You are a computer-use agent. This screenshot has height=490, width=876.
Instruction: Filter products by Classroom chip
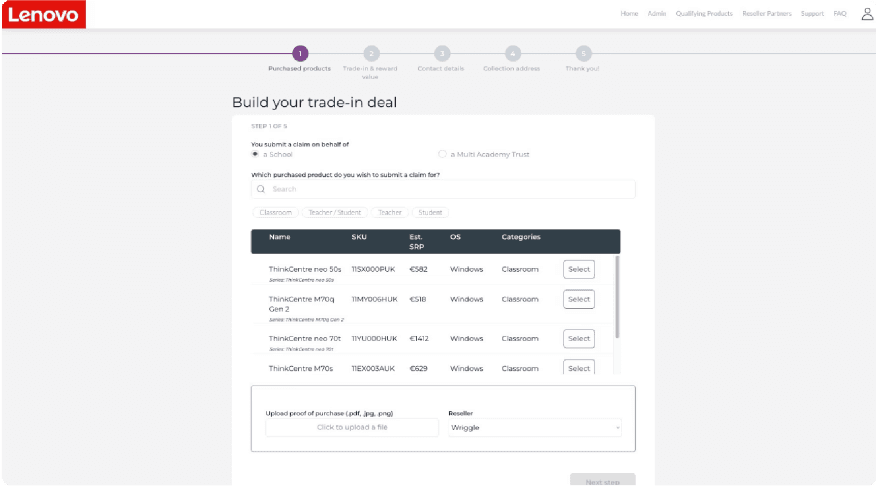point(275,212)
